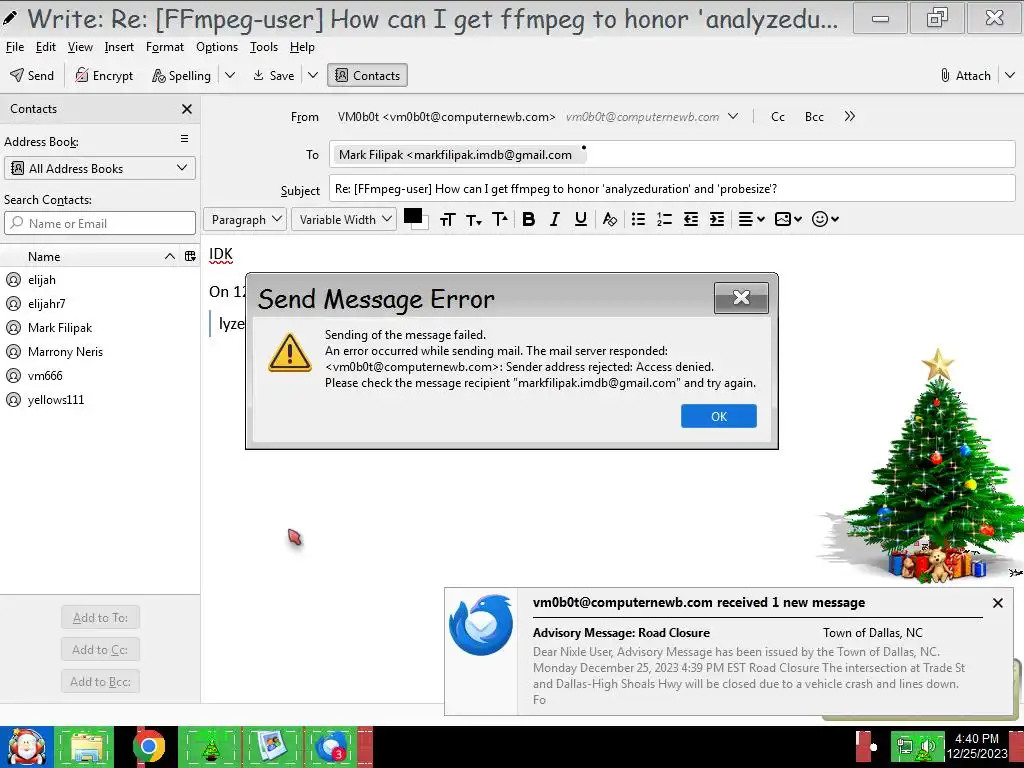The width and height of the screenshot is (1024, 768).
Task: Open the column picker icon in contacts list
Action: pos(190,257)
